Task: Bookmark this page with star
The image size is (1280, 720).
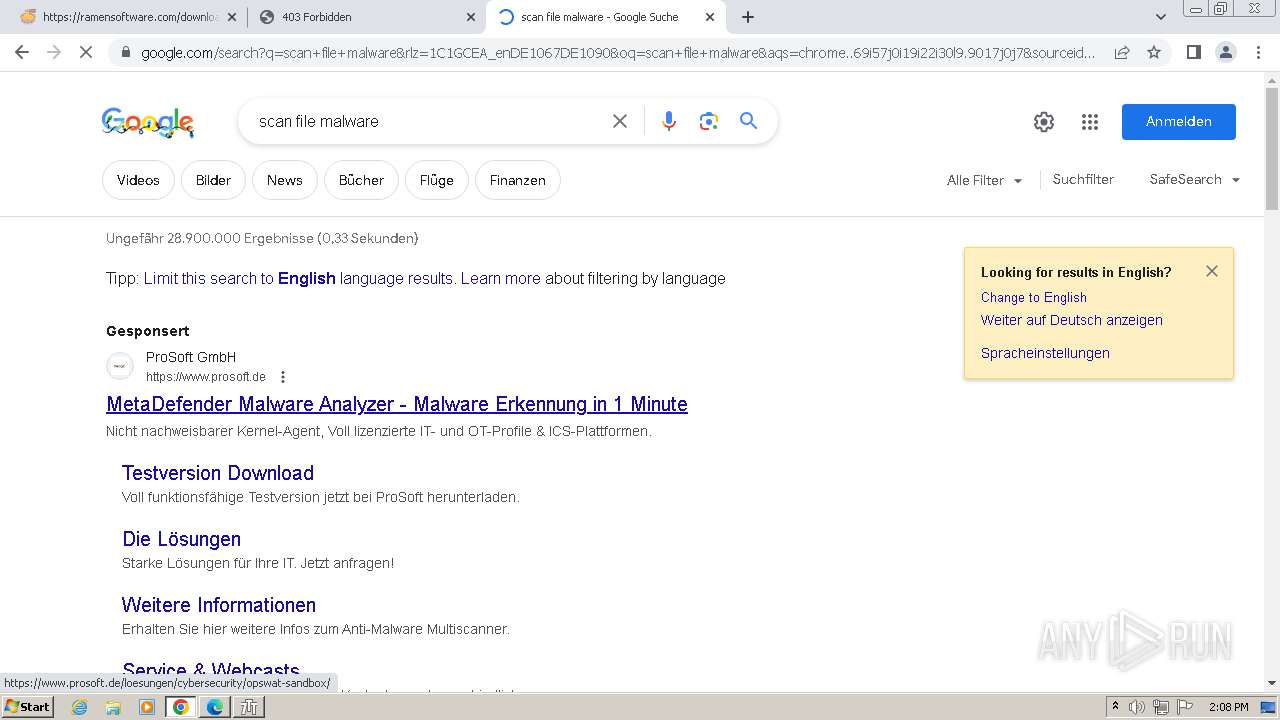Action: tap(1154, 52)
